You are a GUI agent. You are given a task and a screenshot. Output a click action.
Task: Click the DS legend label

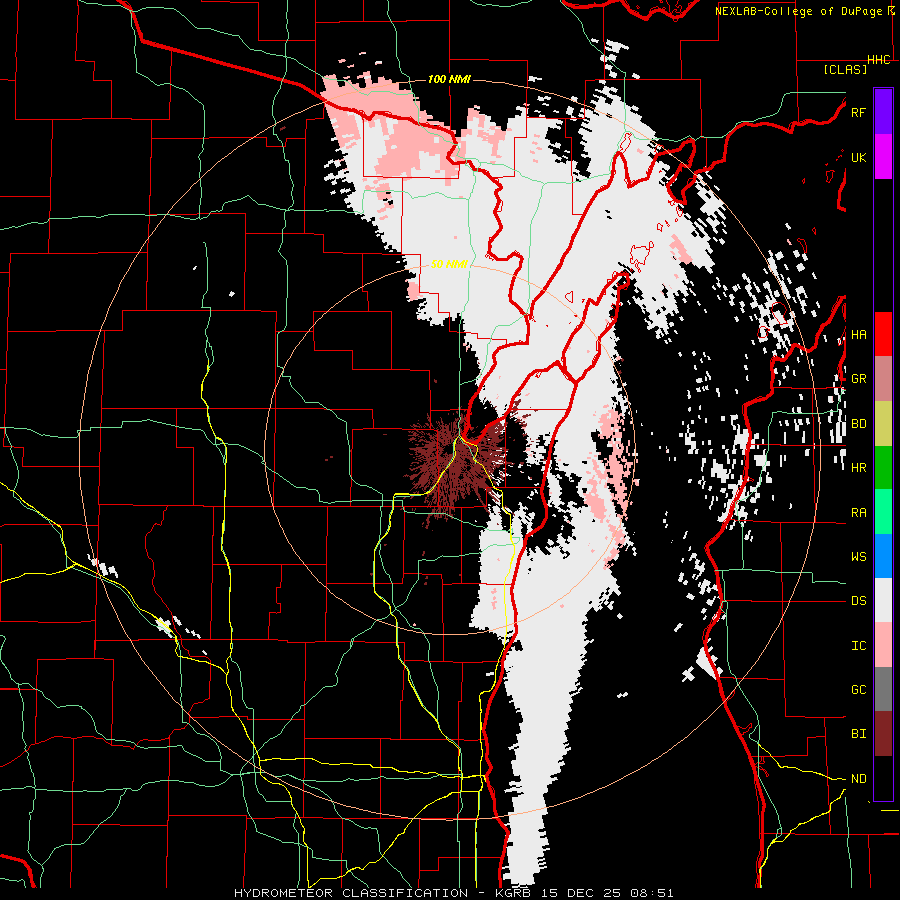858,602
